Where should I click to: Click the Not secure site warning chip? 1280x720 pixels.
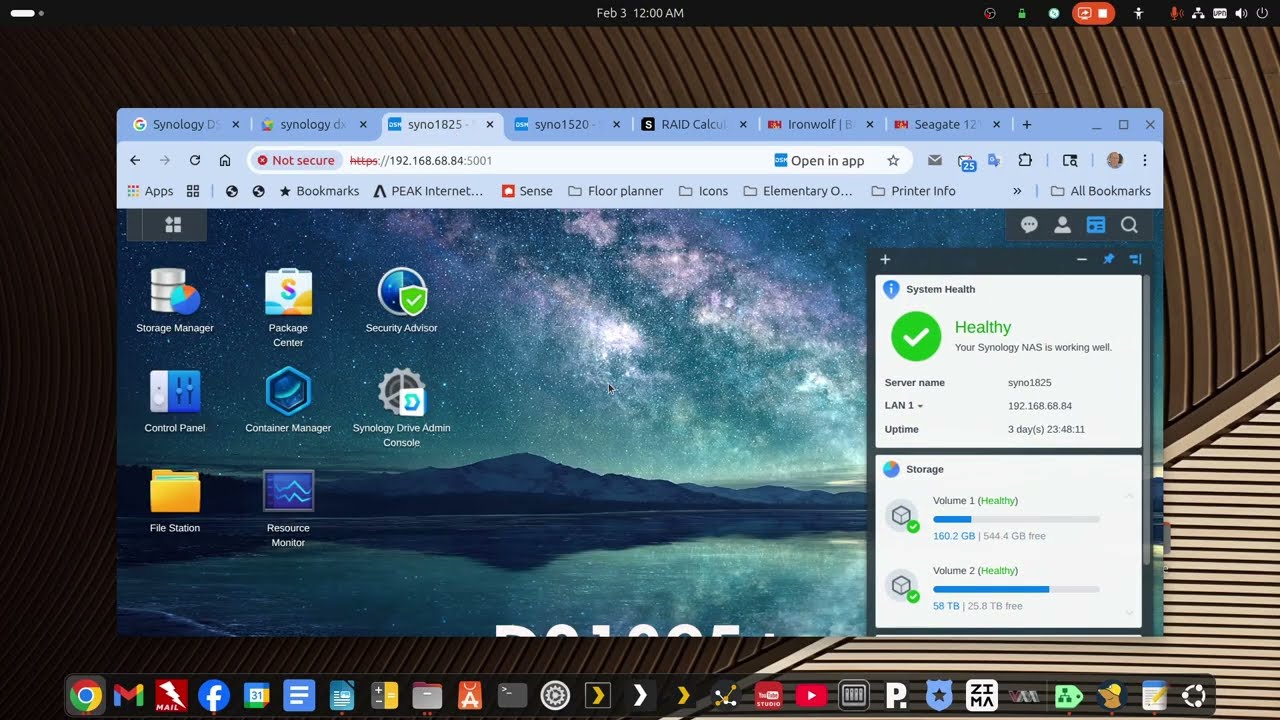tap(295, 160)
